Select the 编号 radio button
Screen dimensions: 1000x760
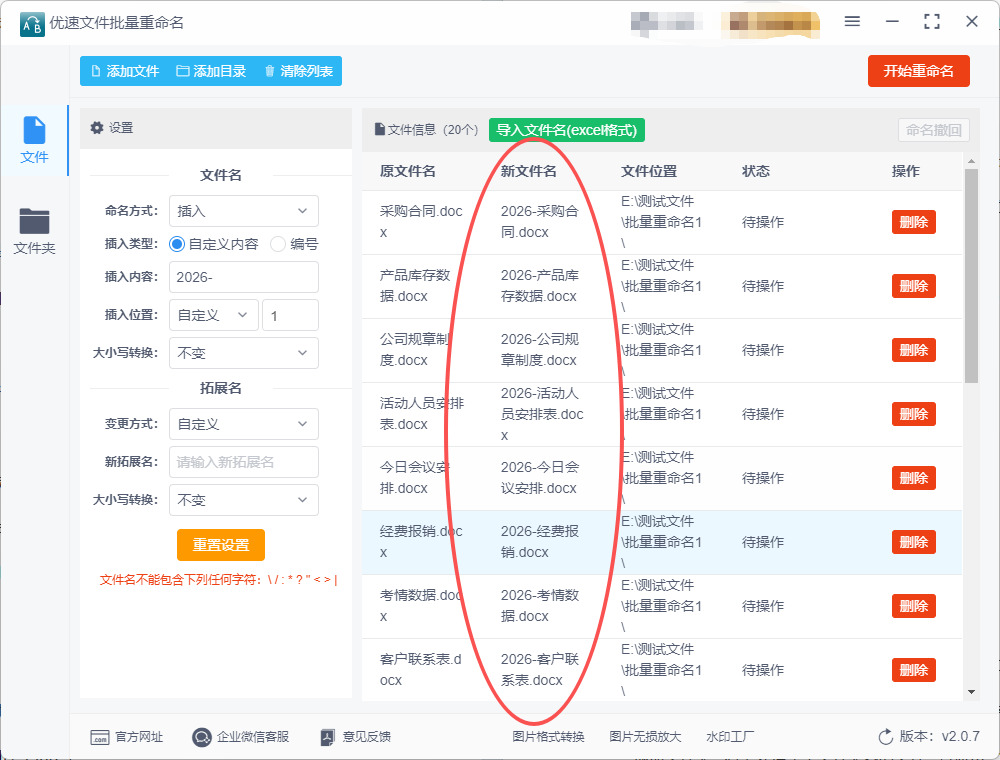point(278,244)
